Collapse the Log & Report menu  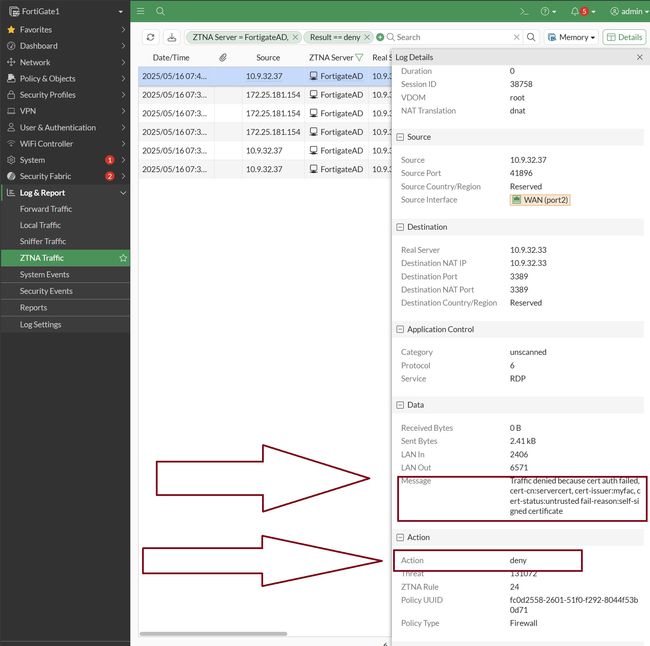(65, 193)
